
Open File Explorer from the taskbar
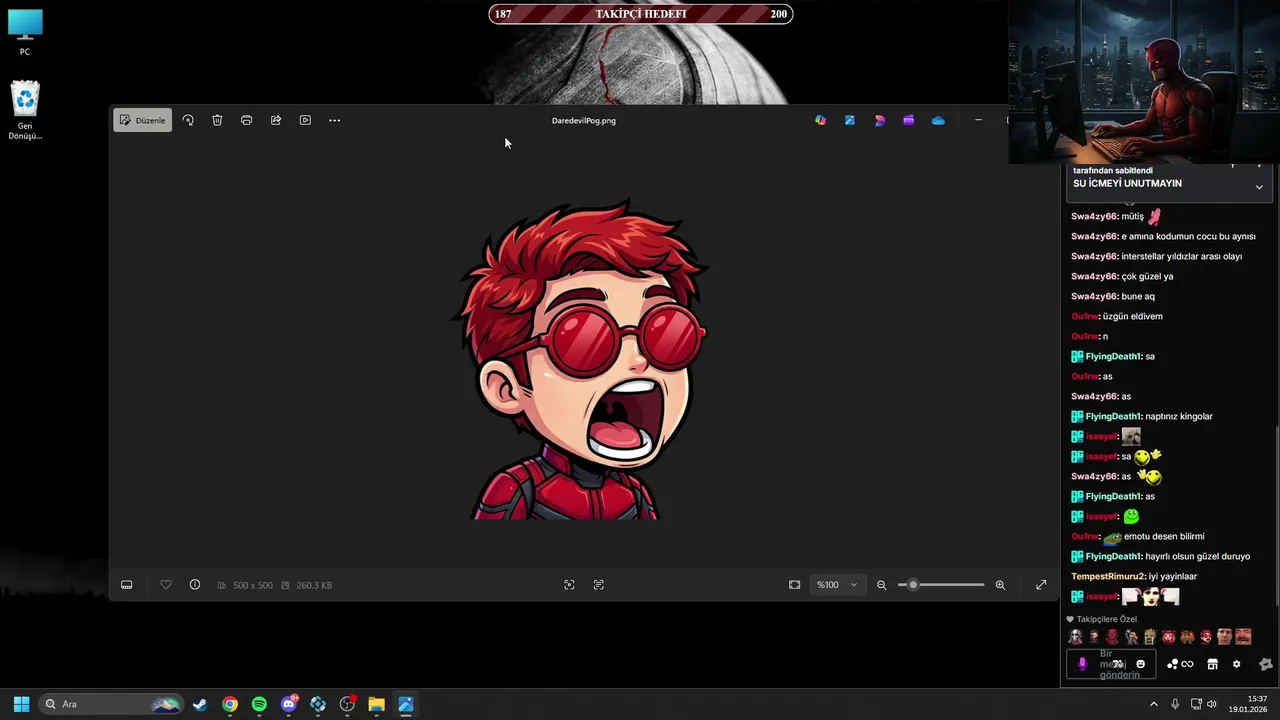point(376,704)
